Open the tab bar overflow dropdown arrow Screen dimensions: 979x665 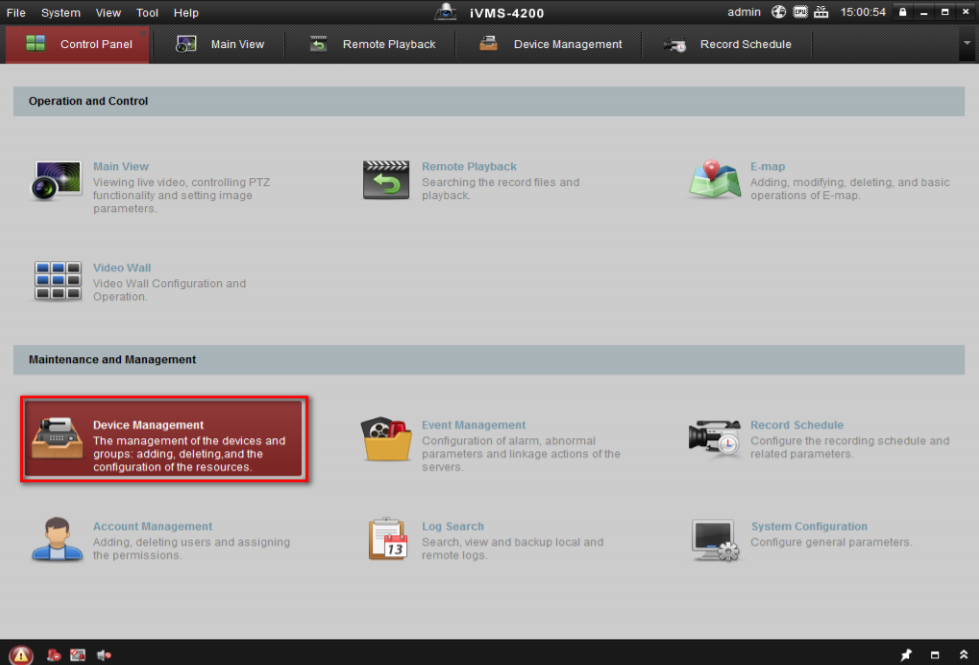967,43
